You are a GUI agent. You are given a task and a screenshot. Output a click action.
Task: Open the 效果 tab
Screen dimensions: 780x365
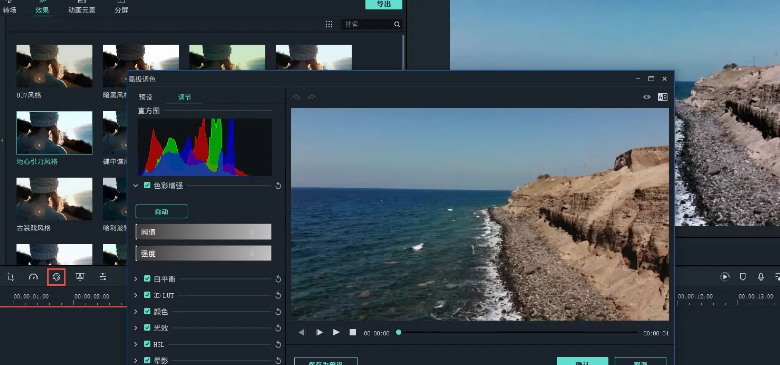click(x=42, y=9)
